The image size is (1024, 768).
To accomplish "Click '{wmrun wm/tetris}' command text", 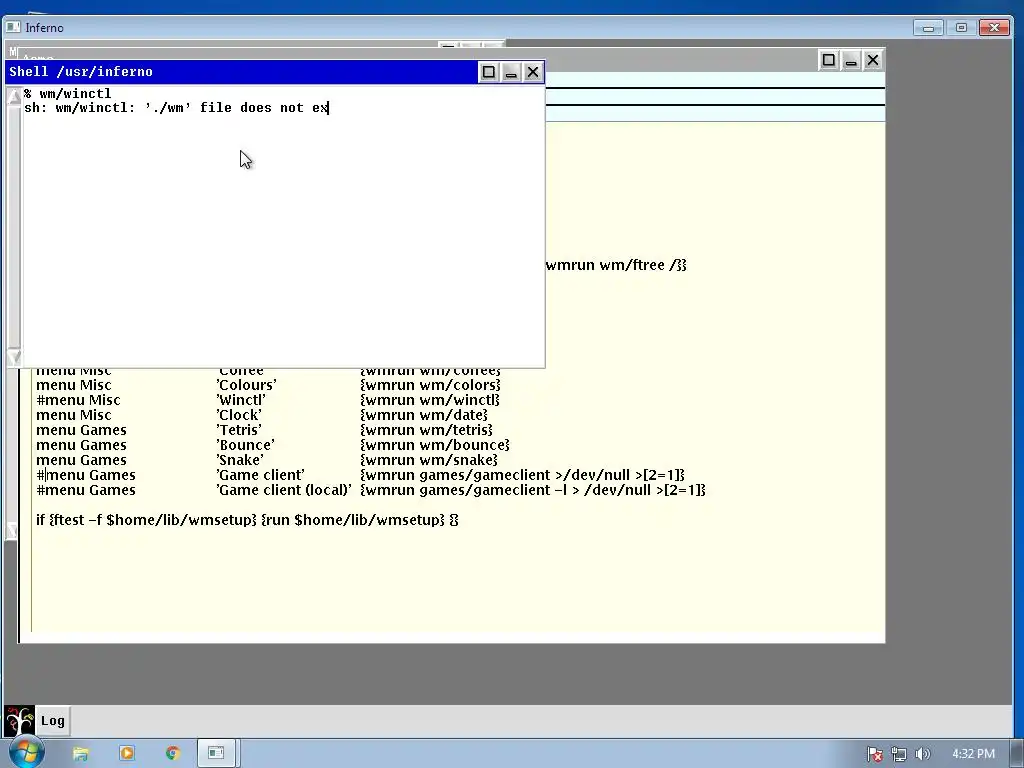I will pos(426,430).
